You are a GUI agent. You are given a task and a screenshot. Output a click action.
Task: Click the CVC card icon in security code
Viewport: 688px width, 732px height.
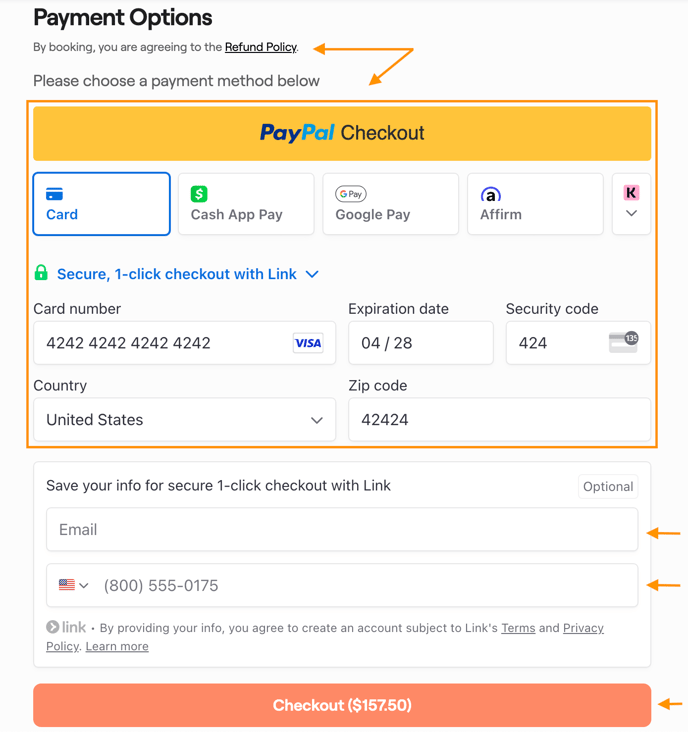point(623,342)
